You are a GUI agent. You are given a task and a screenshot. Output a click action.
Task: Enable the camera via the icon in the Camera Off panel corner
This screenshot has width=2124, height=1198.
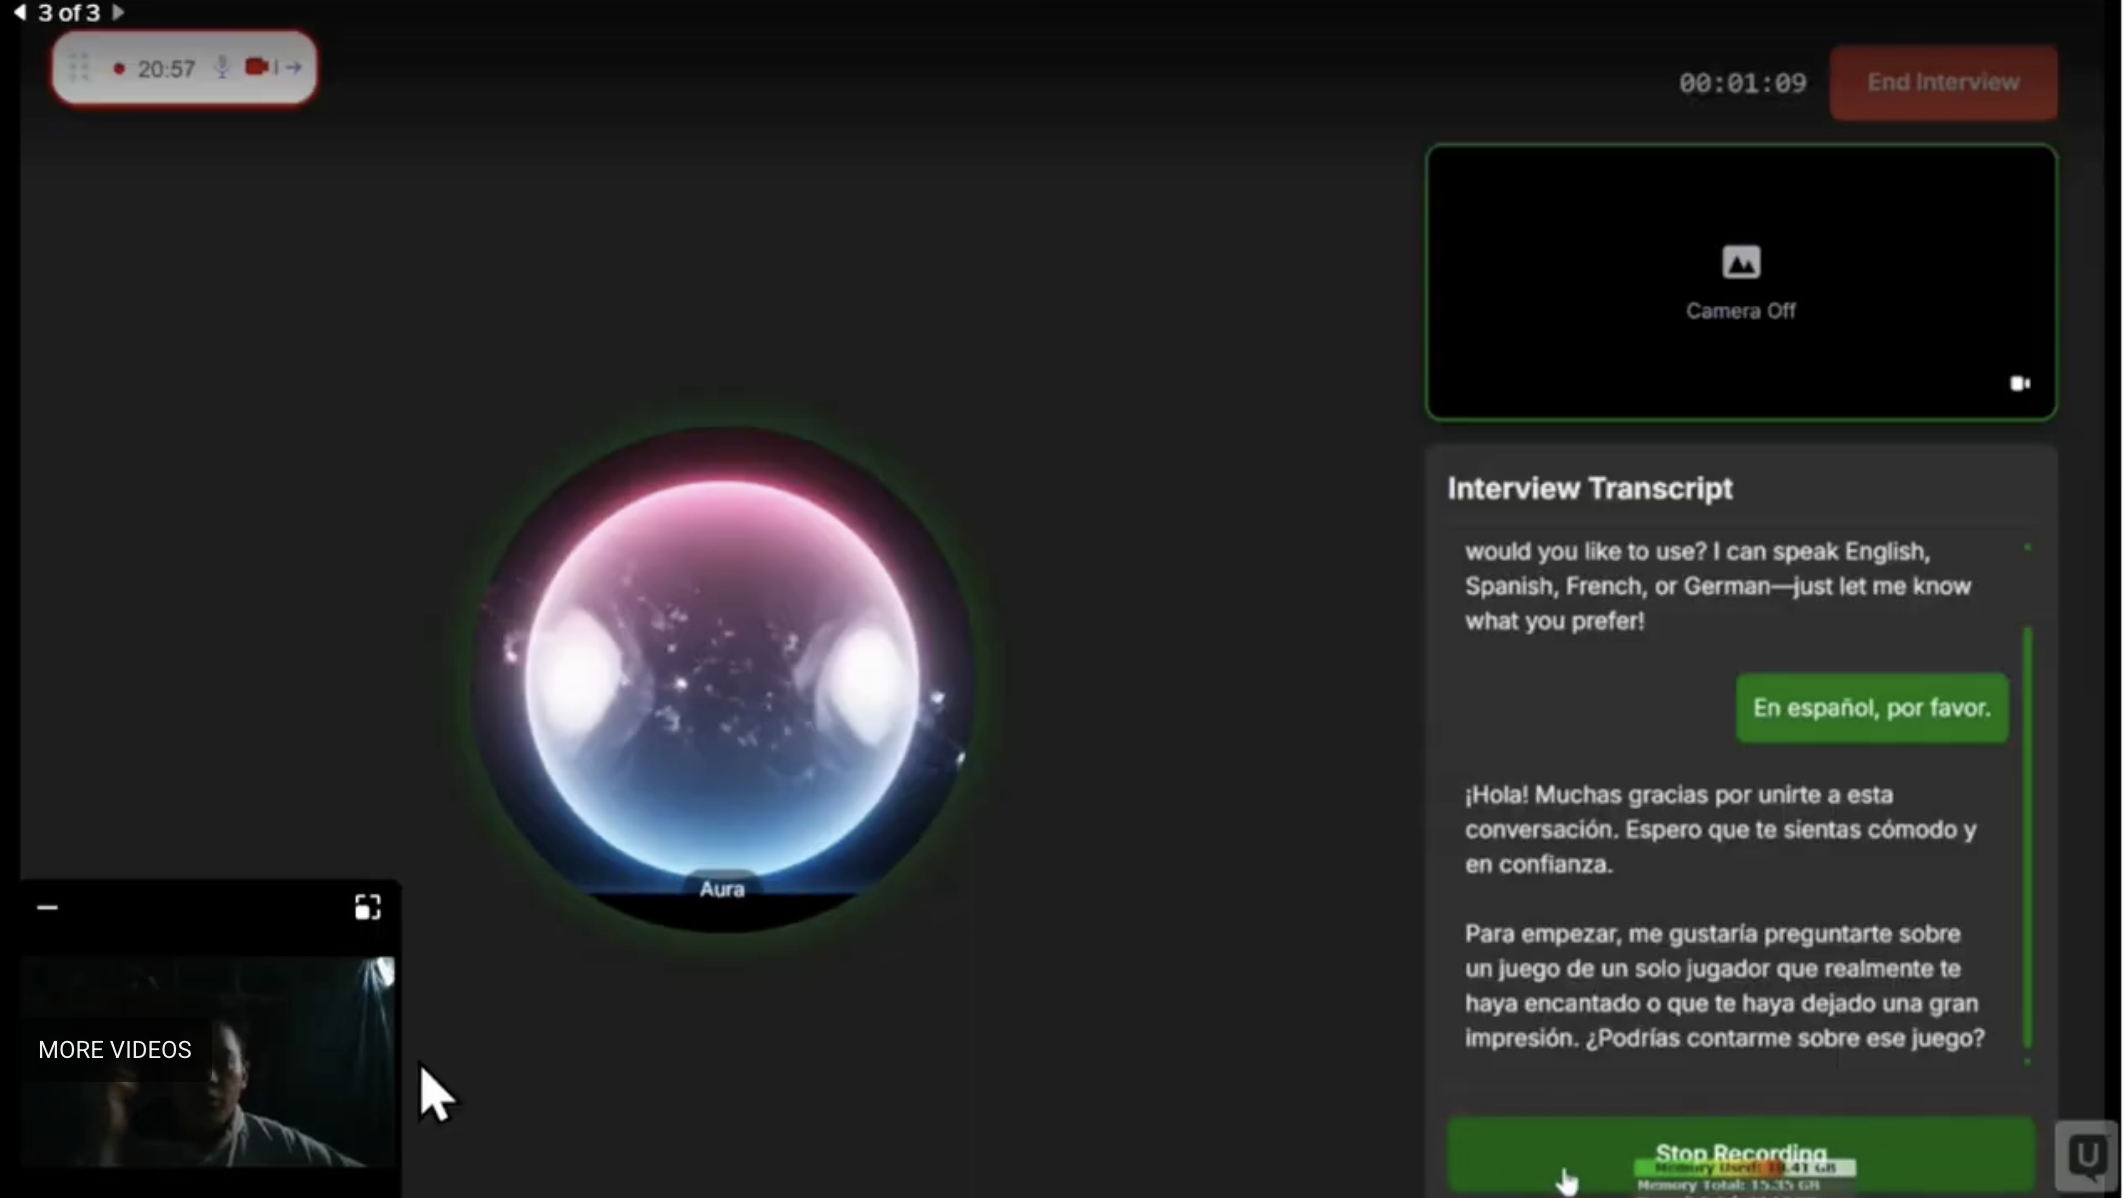point(2019,383)
